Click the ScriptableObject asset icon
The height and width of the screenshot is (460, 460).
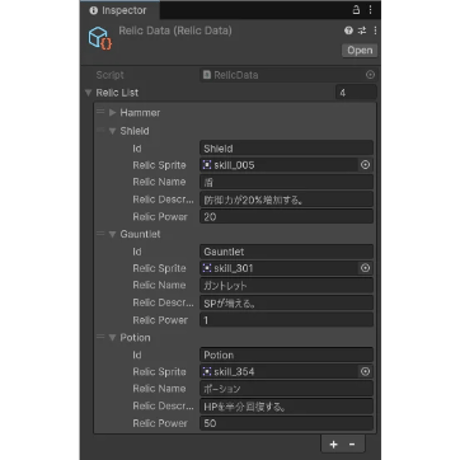pyautogui.click(x=100, y=38)
